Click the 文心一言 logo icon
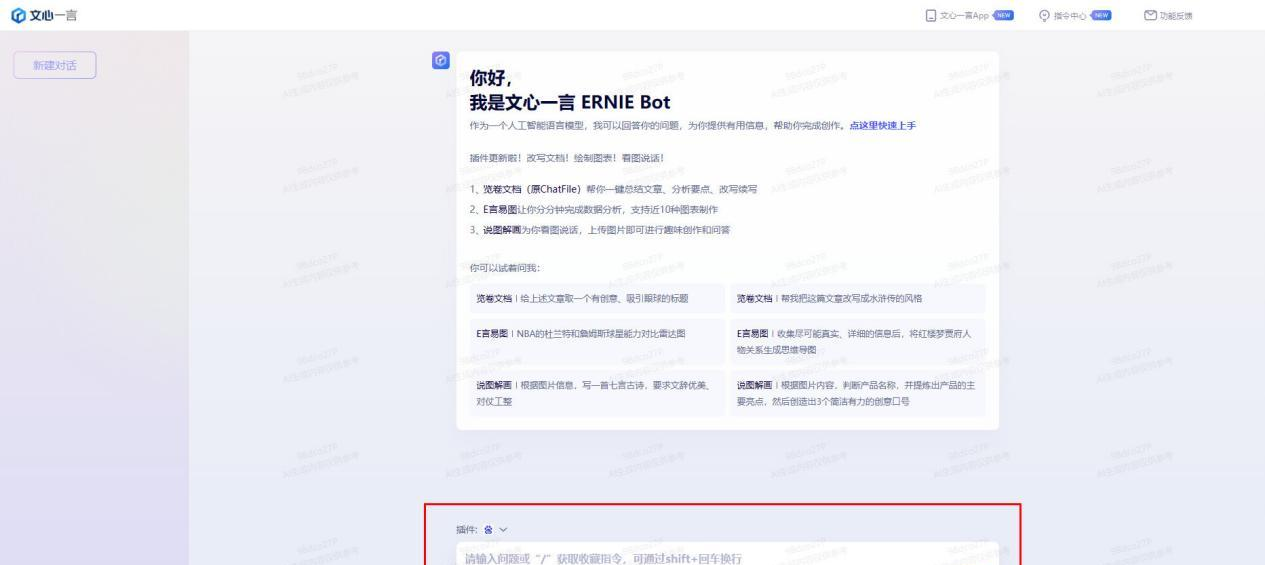 16,14
